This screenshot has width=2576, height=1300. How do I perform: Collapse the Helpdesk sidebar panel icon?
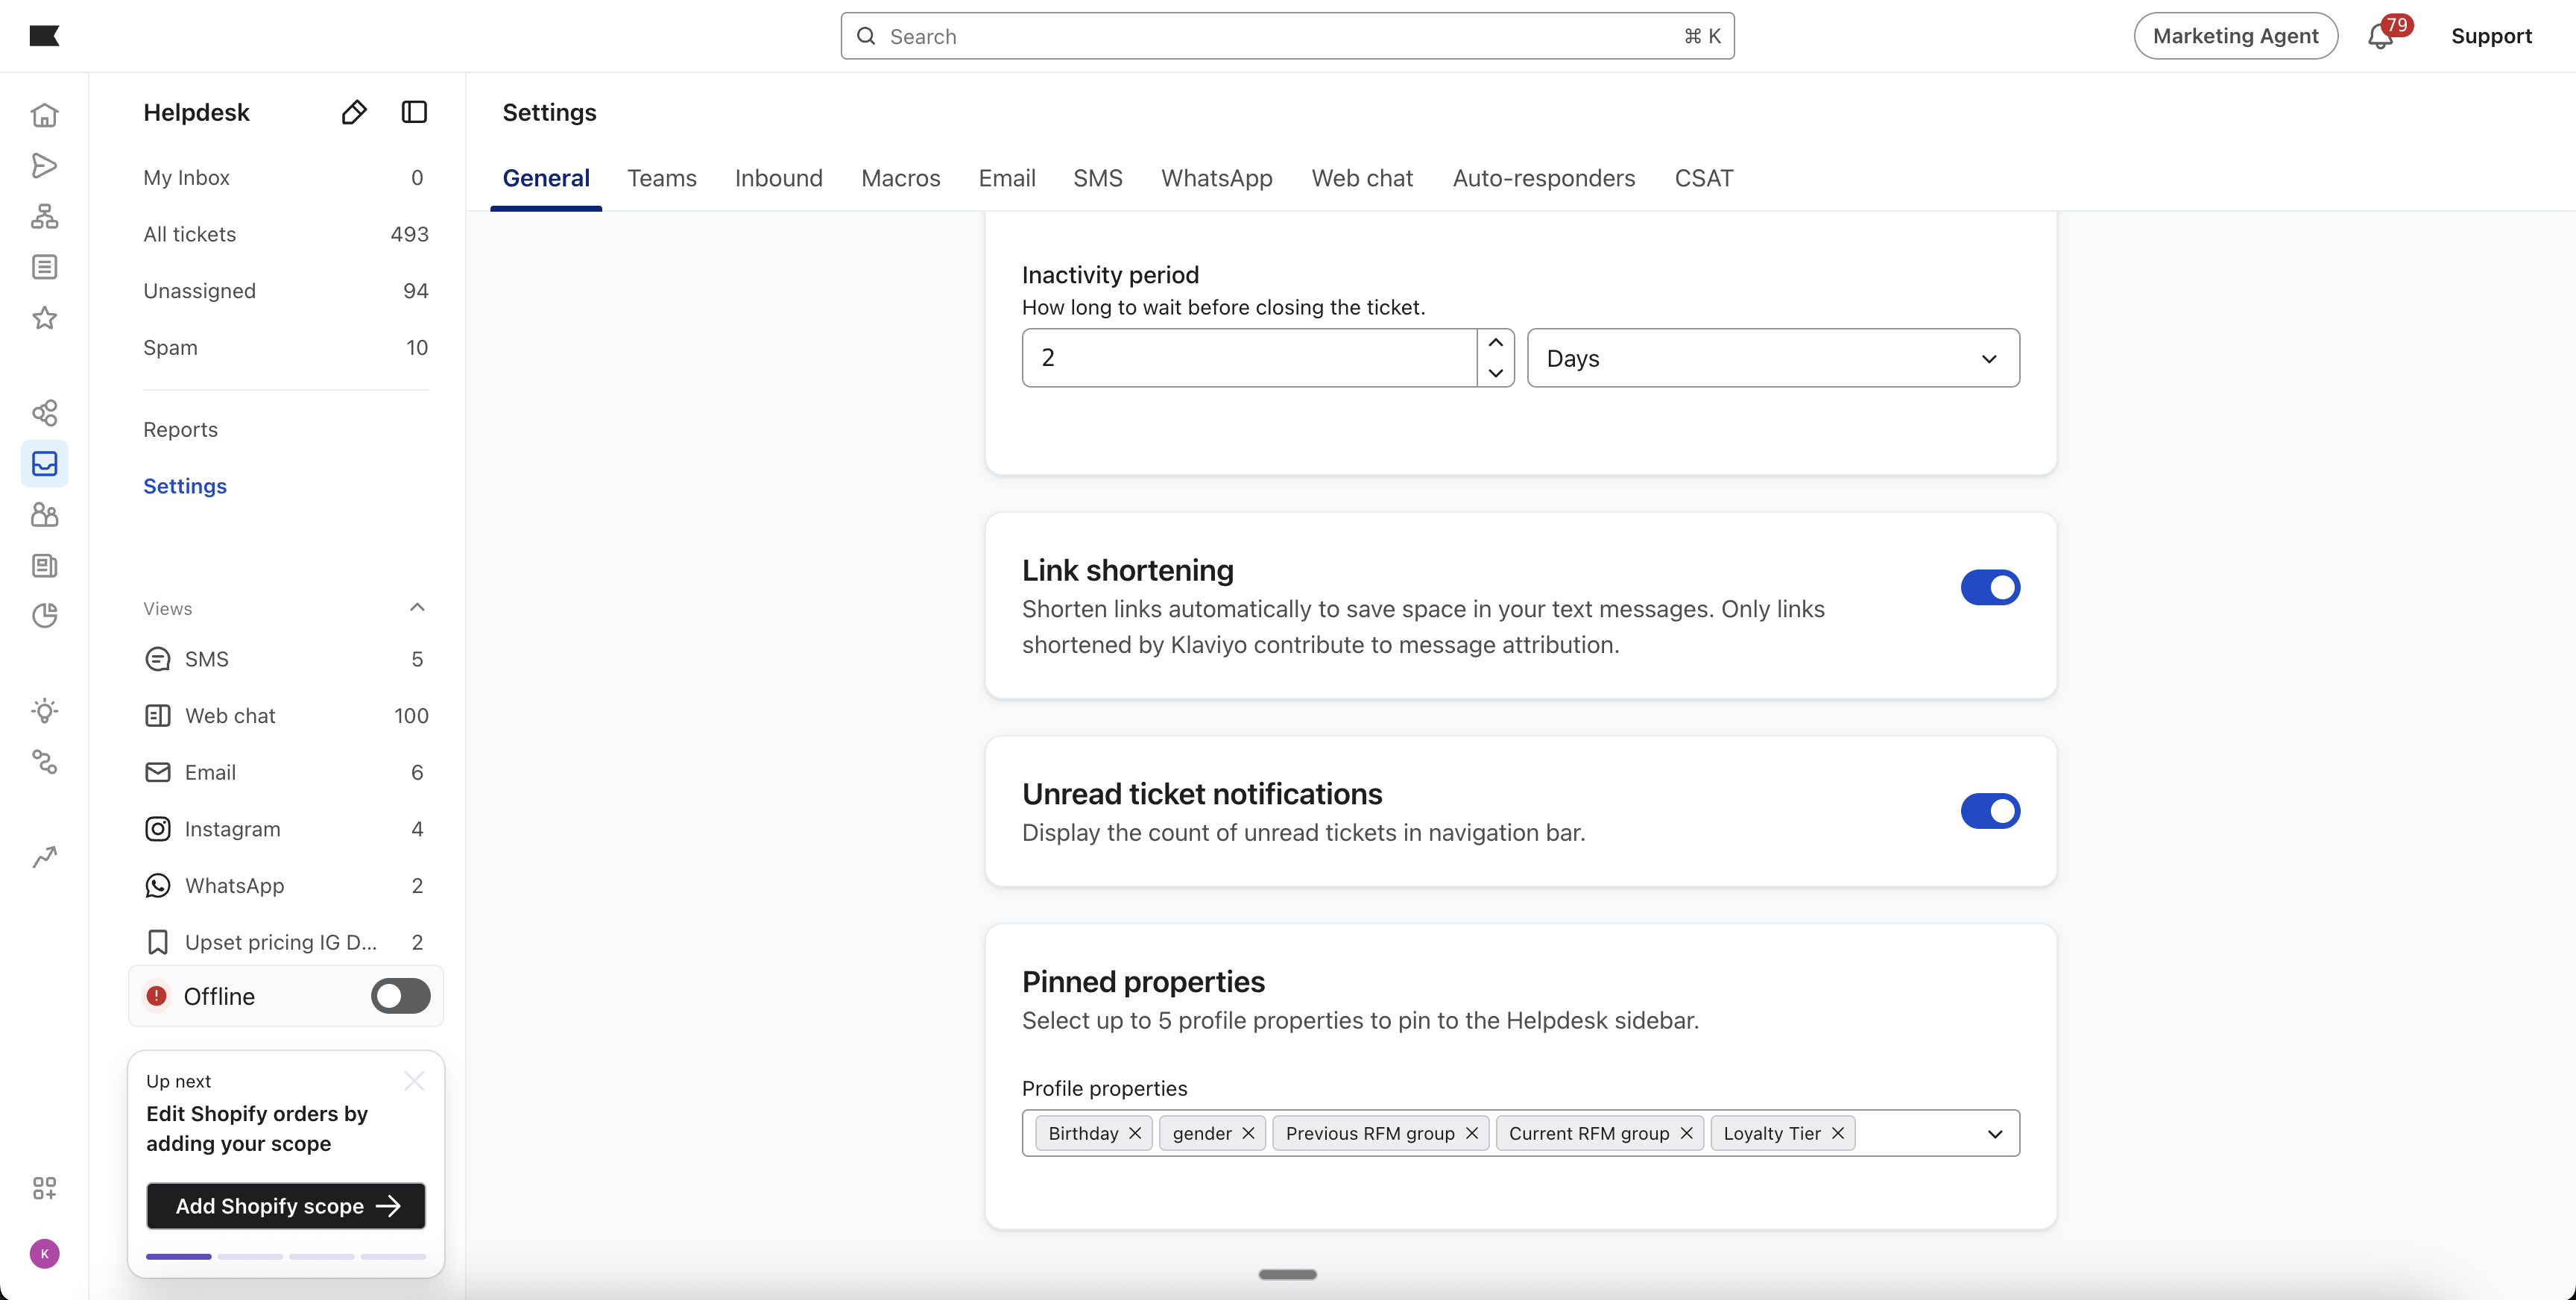(414, 112)
